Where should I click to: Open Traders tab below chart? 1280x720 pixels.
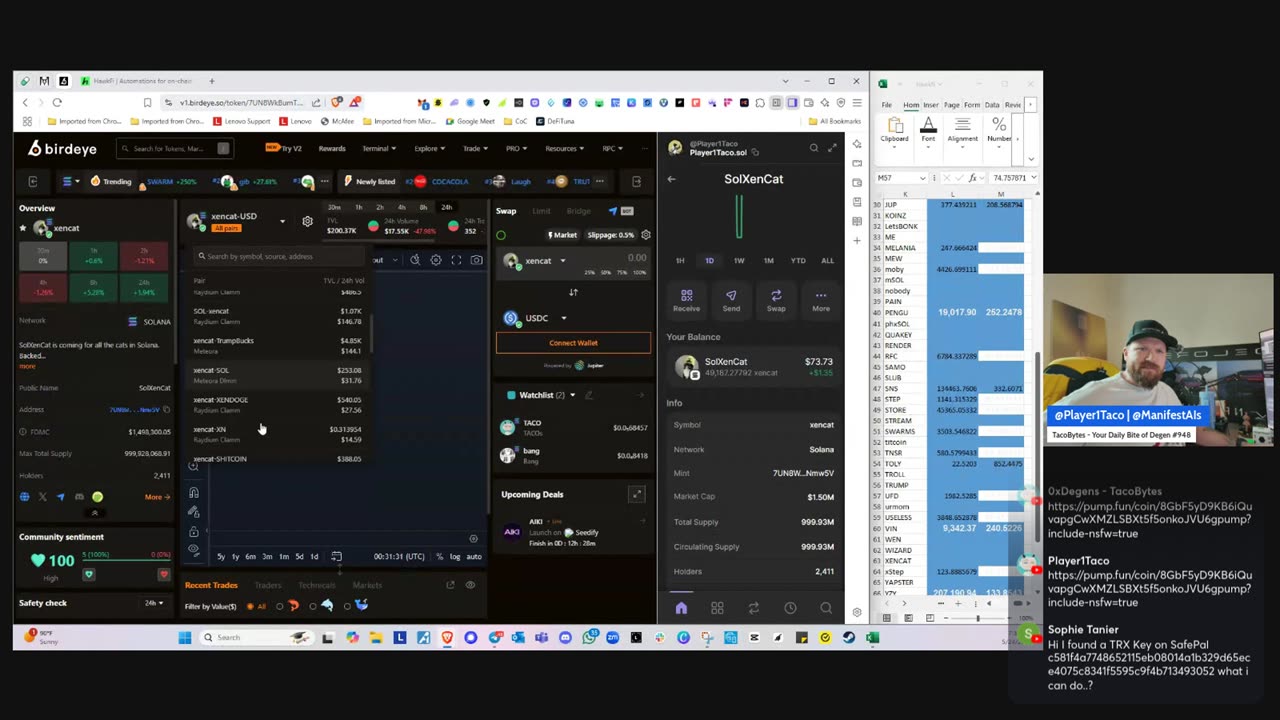tap(268, 585)
